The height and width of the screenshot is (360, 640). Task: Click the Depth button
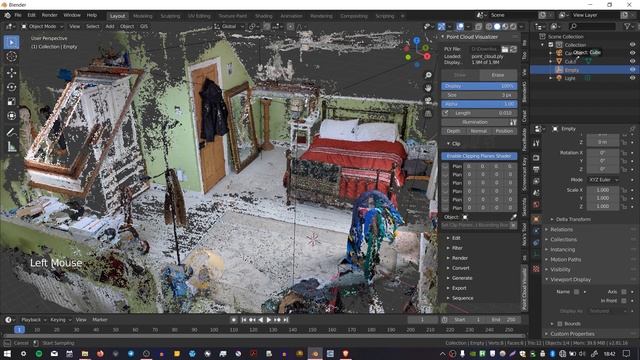pos(453,131)
